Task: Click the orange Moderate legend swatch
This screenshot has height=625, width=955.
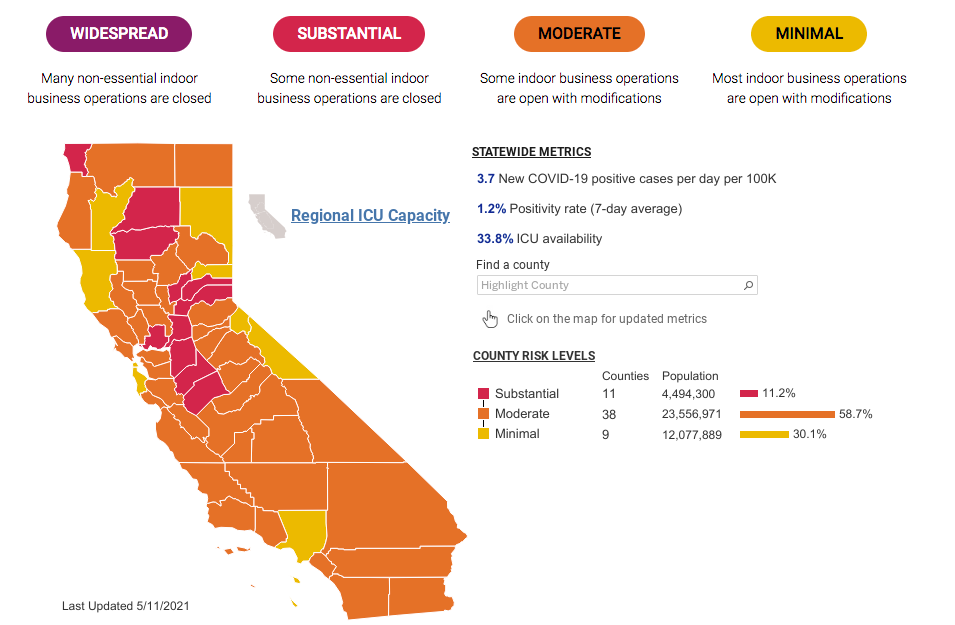Action: click(483, 414)
